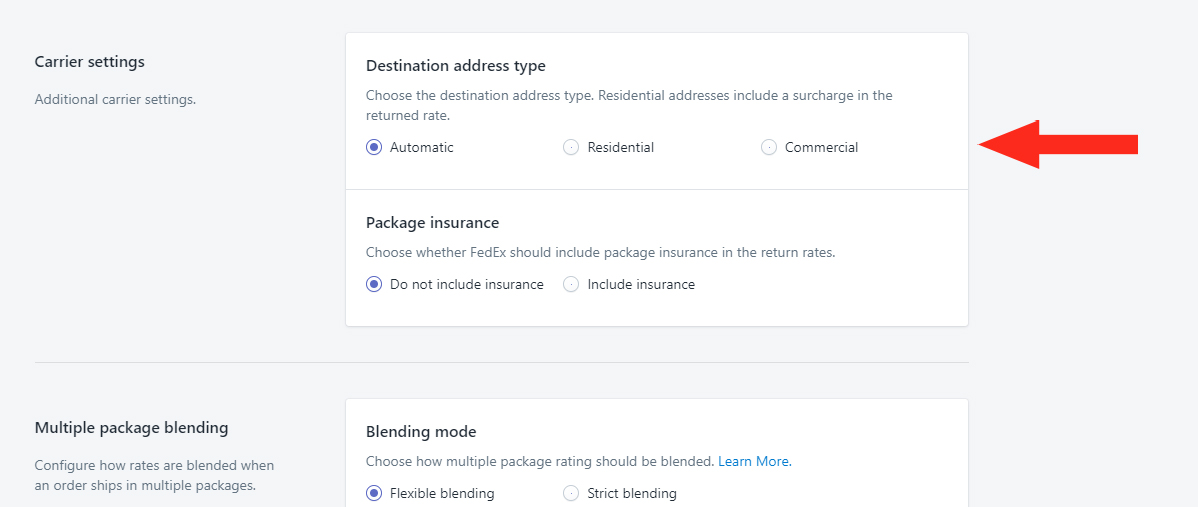
Task: Click the multiple package rating description text
Action: [x=540, y=461]
